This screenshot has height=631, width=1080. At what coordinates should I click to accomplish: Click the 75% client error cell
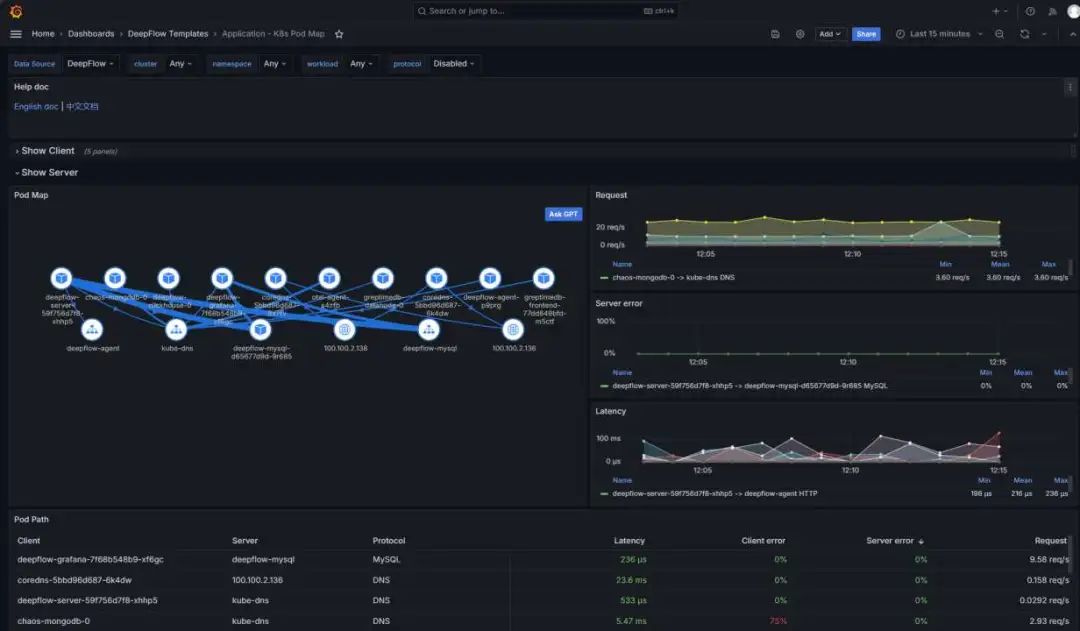(x=778, y=621)
